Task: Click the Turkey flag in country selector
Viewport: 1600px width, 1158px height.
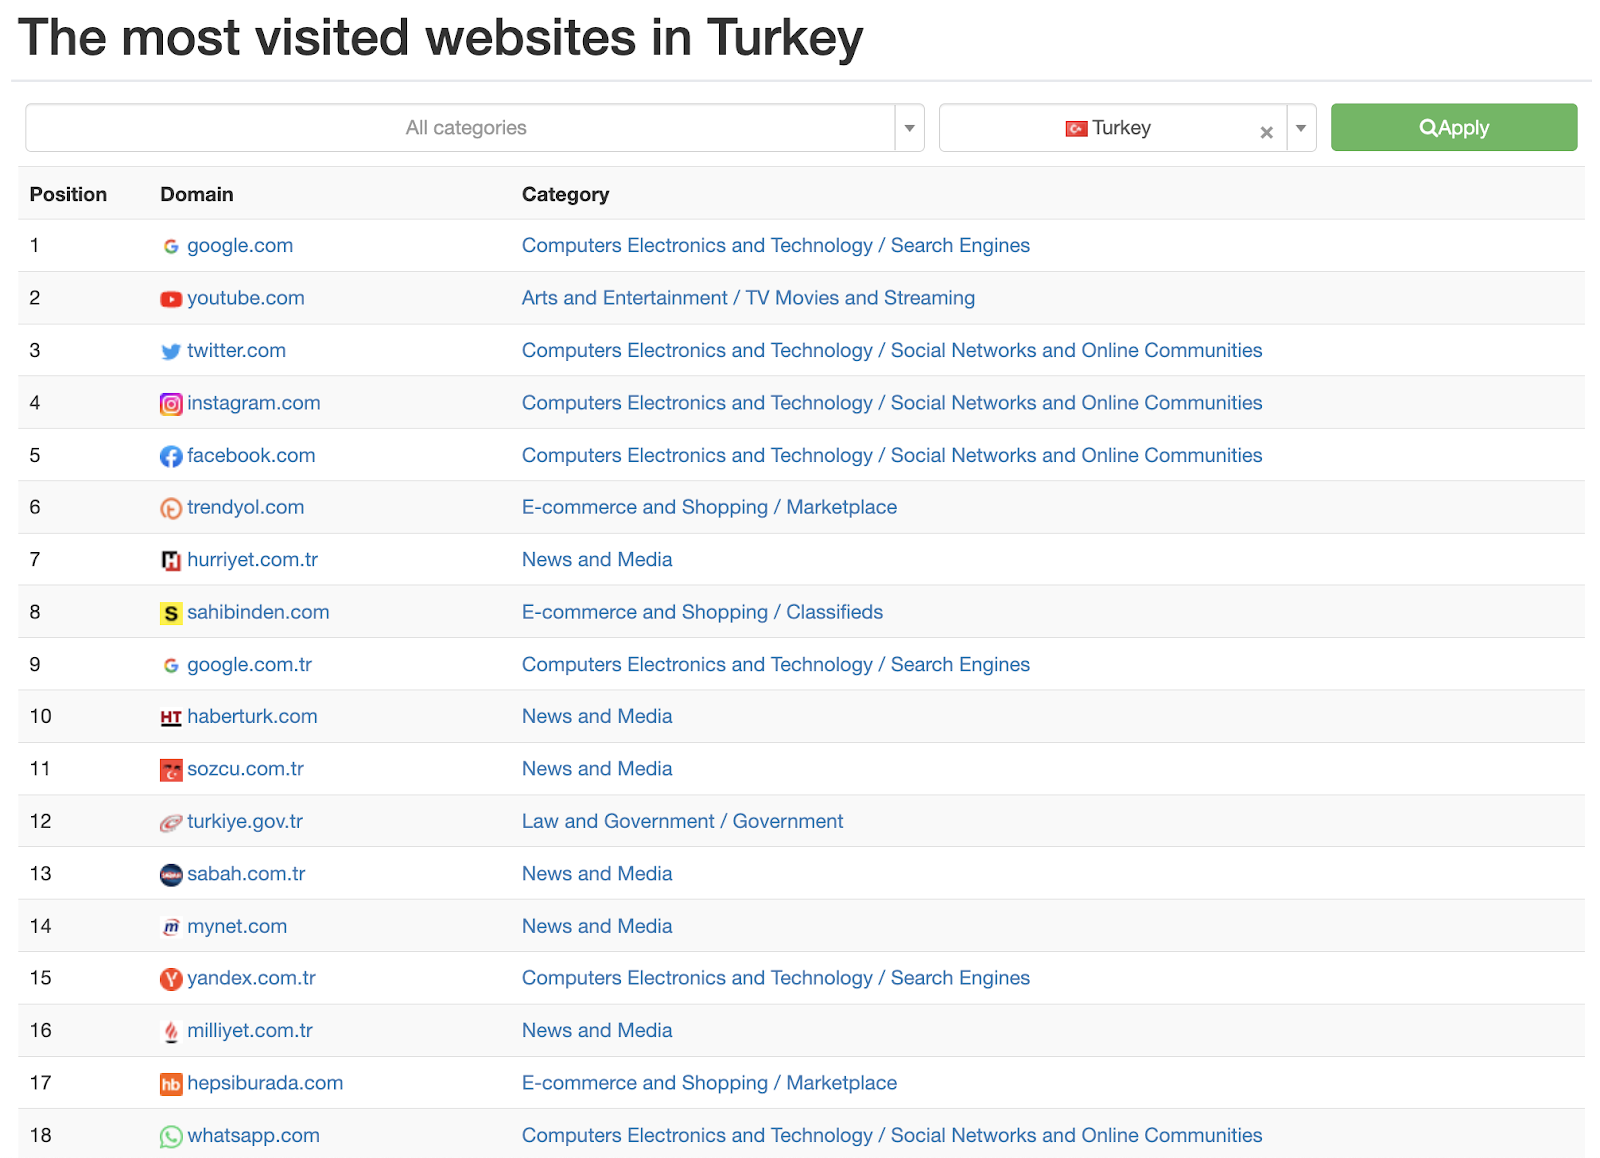Action: coord(1076,129)
